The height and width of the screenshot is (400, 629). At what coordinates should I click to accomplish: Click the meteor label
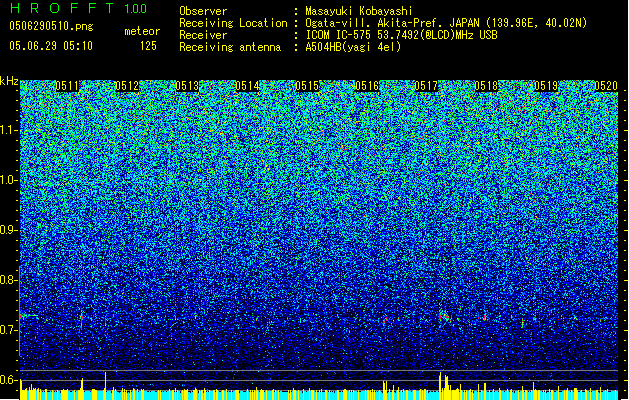(142, 31)
